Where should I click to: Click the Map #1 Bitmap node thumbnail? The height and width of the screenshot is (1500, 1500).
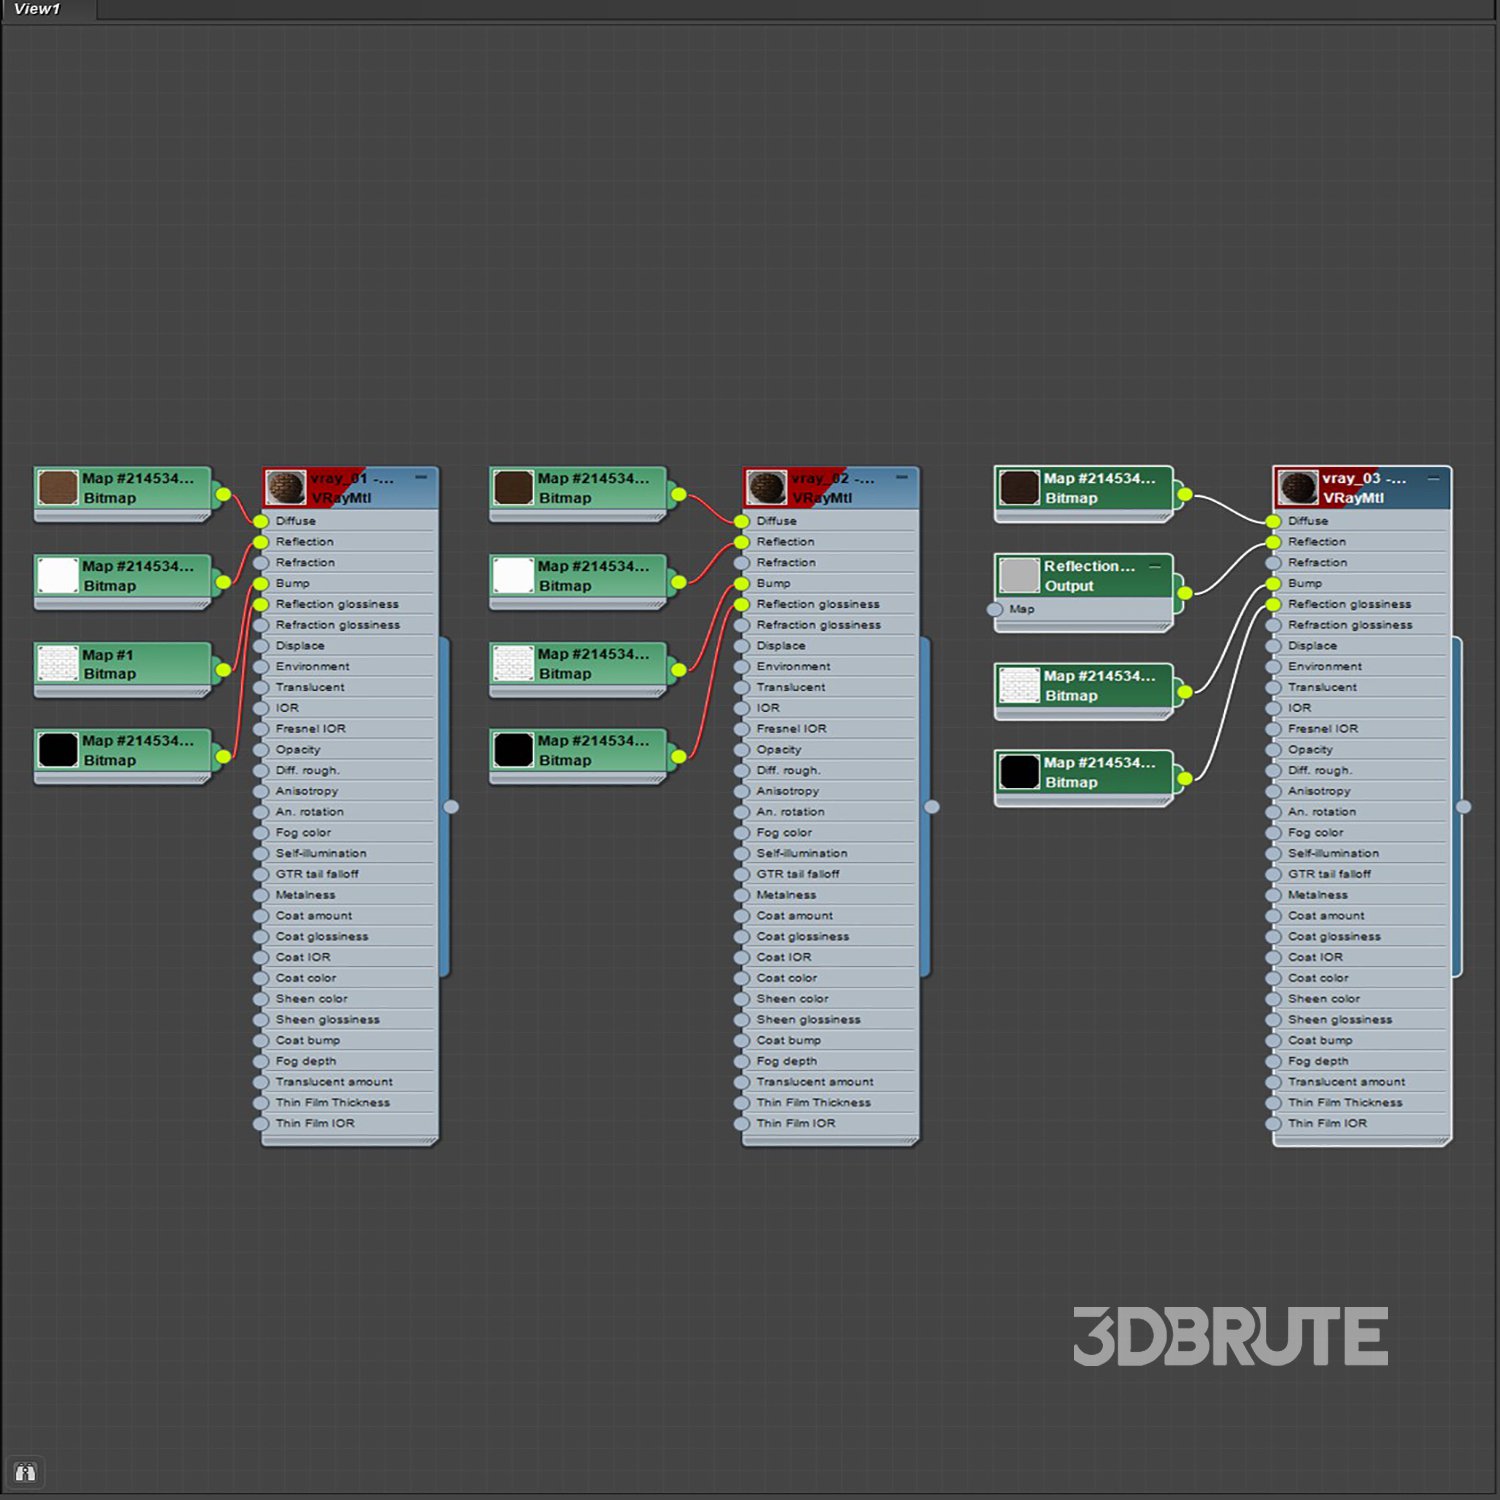58,663
